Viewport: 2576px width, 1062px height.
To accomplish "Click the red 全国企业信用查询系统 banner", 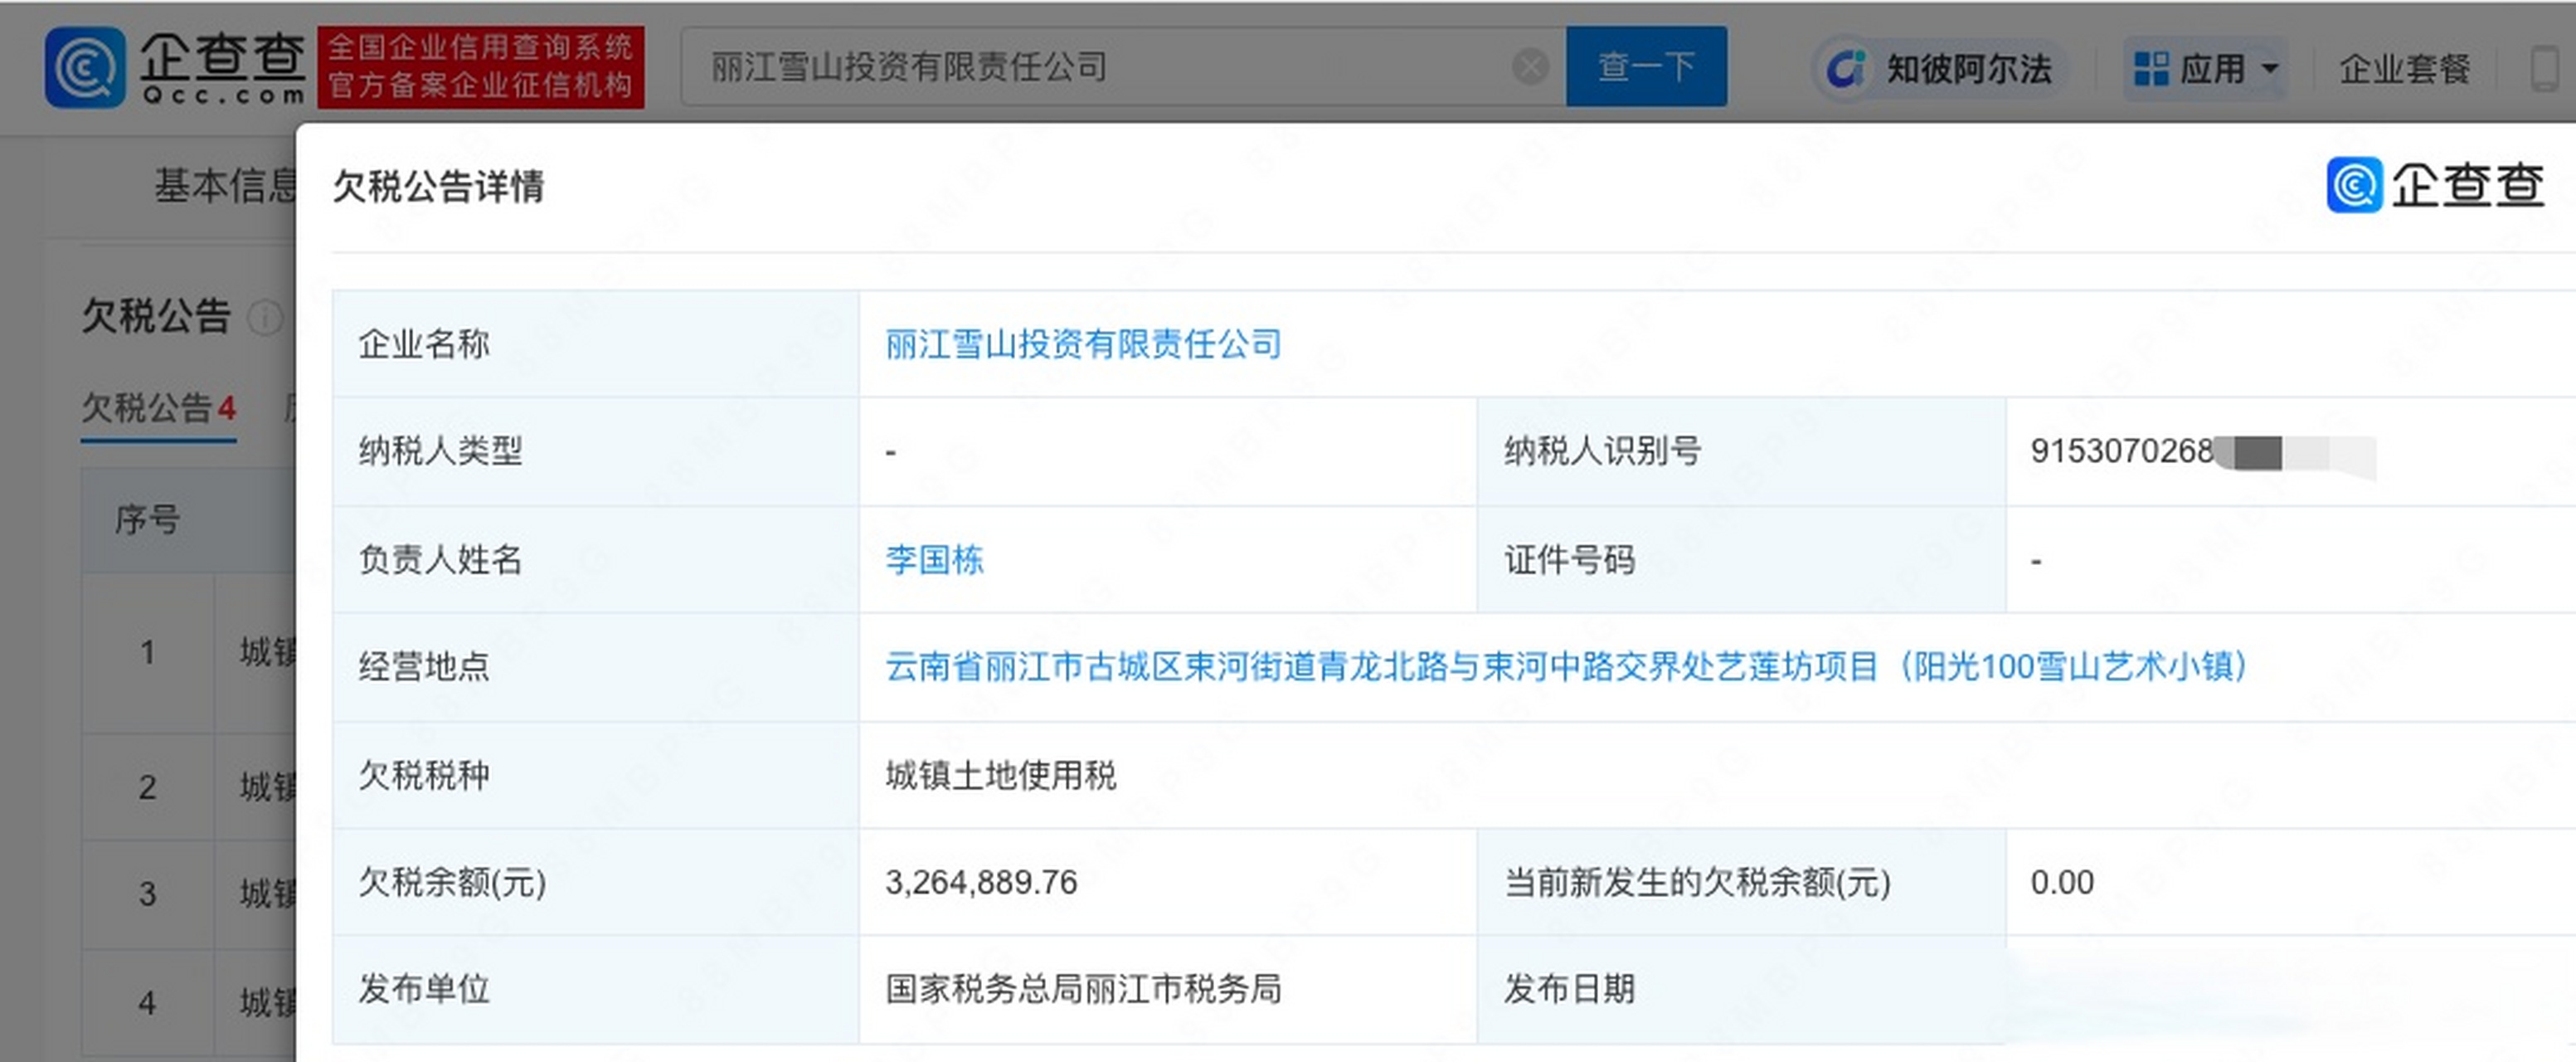I will point(481,67).
